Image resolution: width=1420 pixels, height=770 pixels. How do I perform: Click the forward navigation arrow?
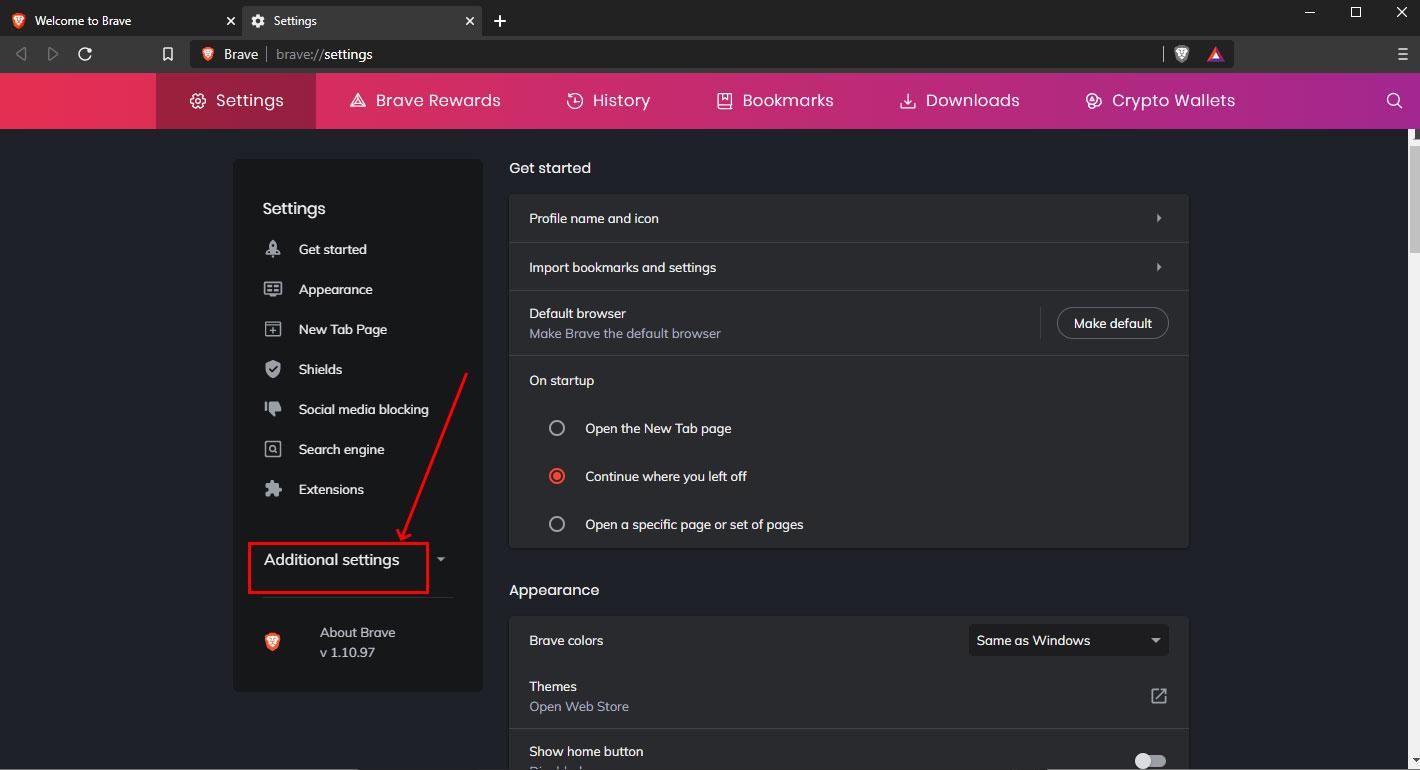click(53, 54)
